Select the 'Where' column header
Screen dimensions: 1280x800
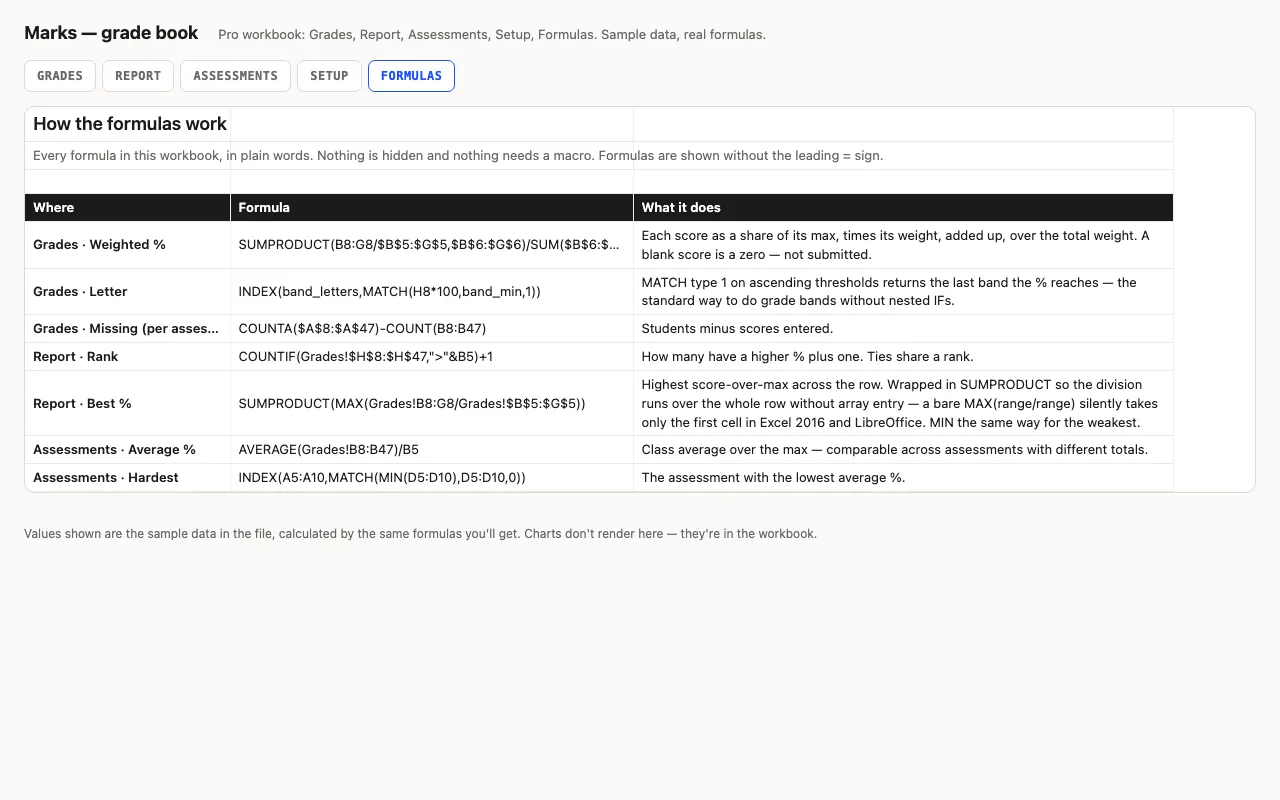(x=128, y=207)
